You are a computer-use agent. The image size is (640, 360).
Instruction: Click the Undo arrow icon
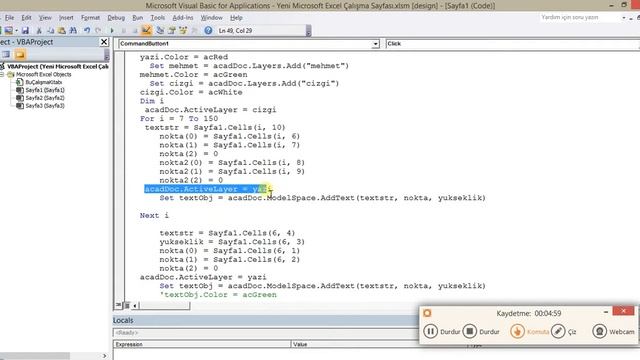pyautogui.click(x=87, y=31)
